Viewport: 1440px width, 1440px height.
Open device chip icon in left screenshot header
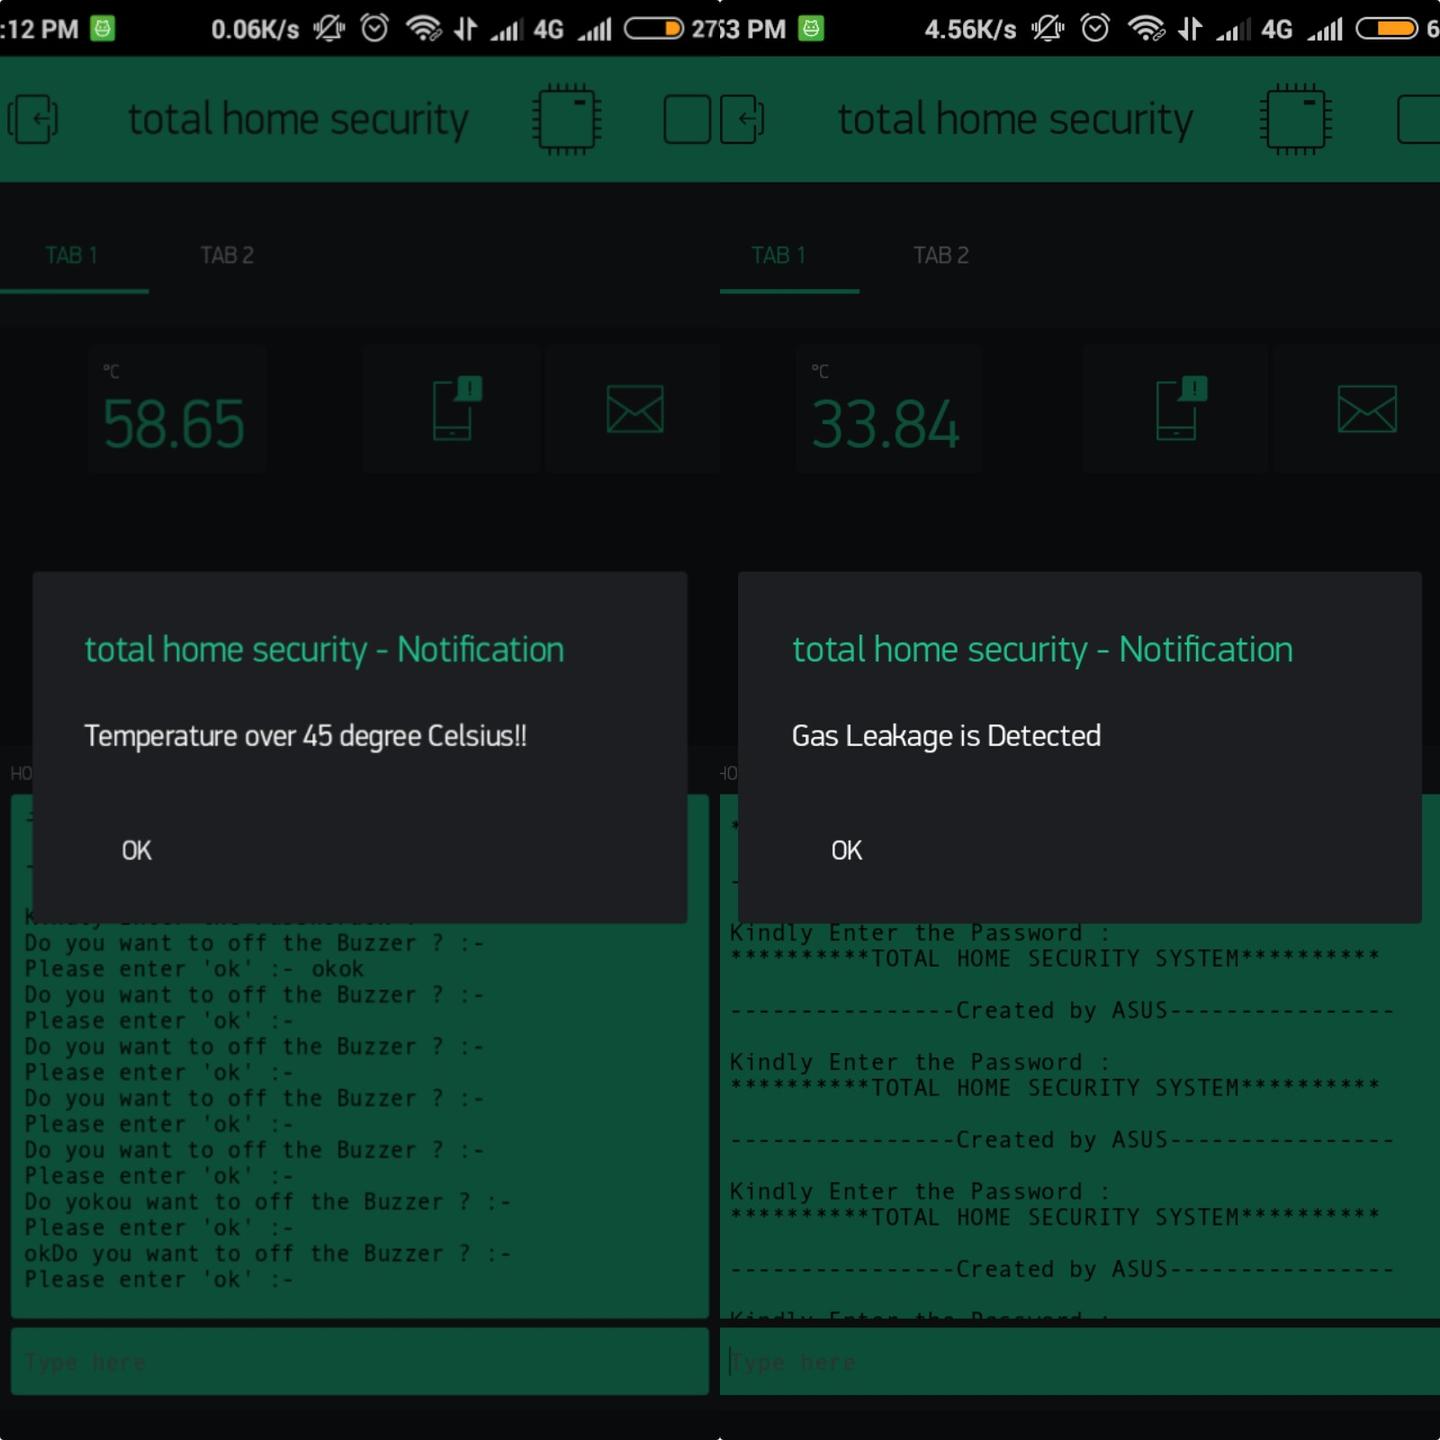pyautogui.click(x=567, y=119)
